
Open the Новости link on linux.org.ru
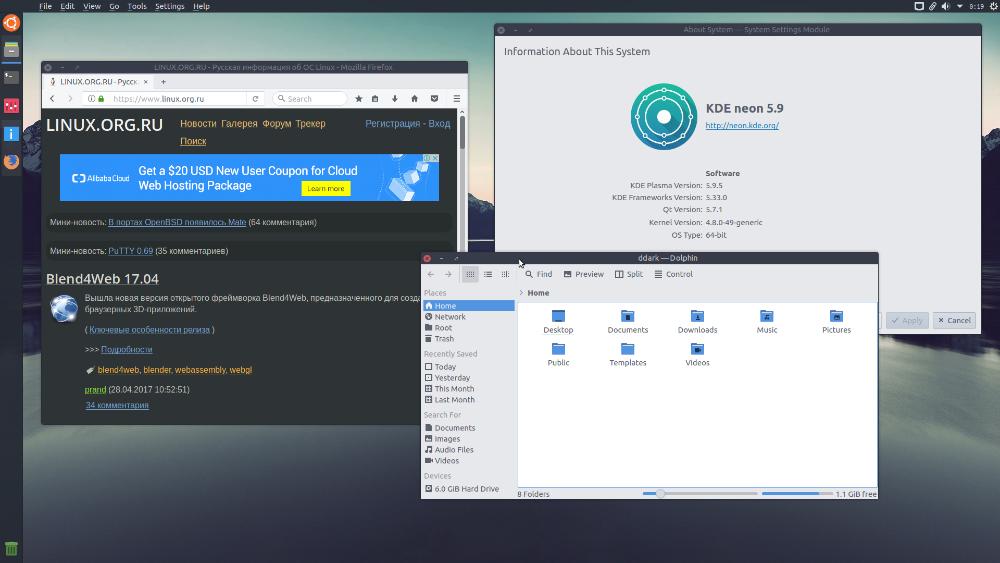click(198, 124)
